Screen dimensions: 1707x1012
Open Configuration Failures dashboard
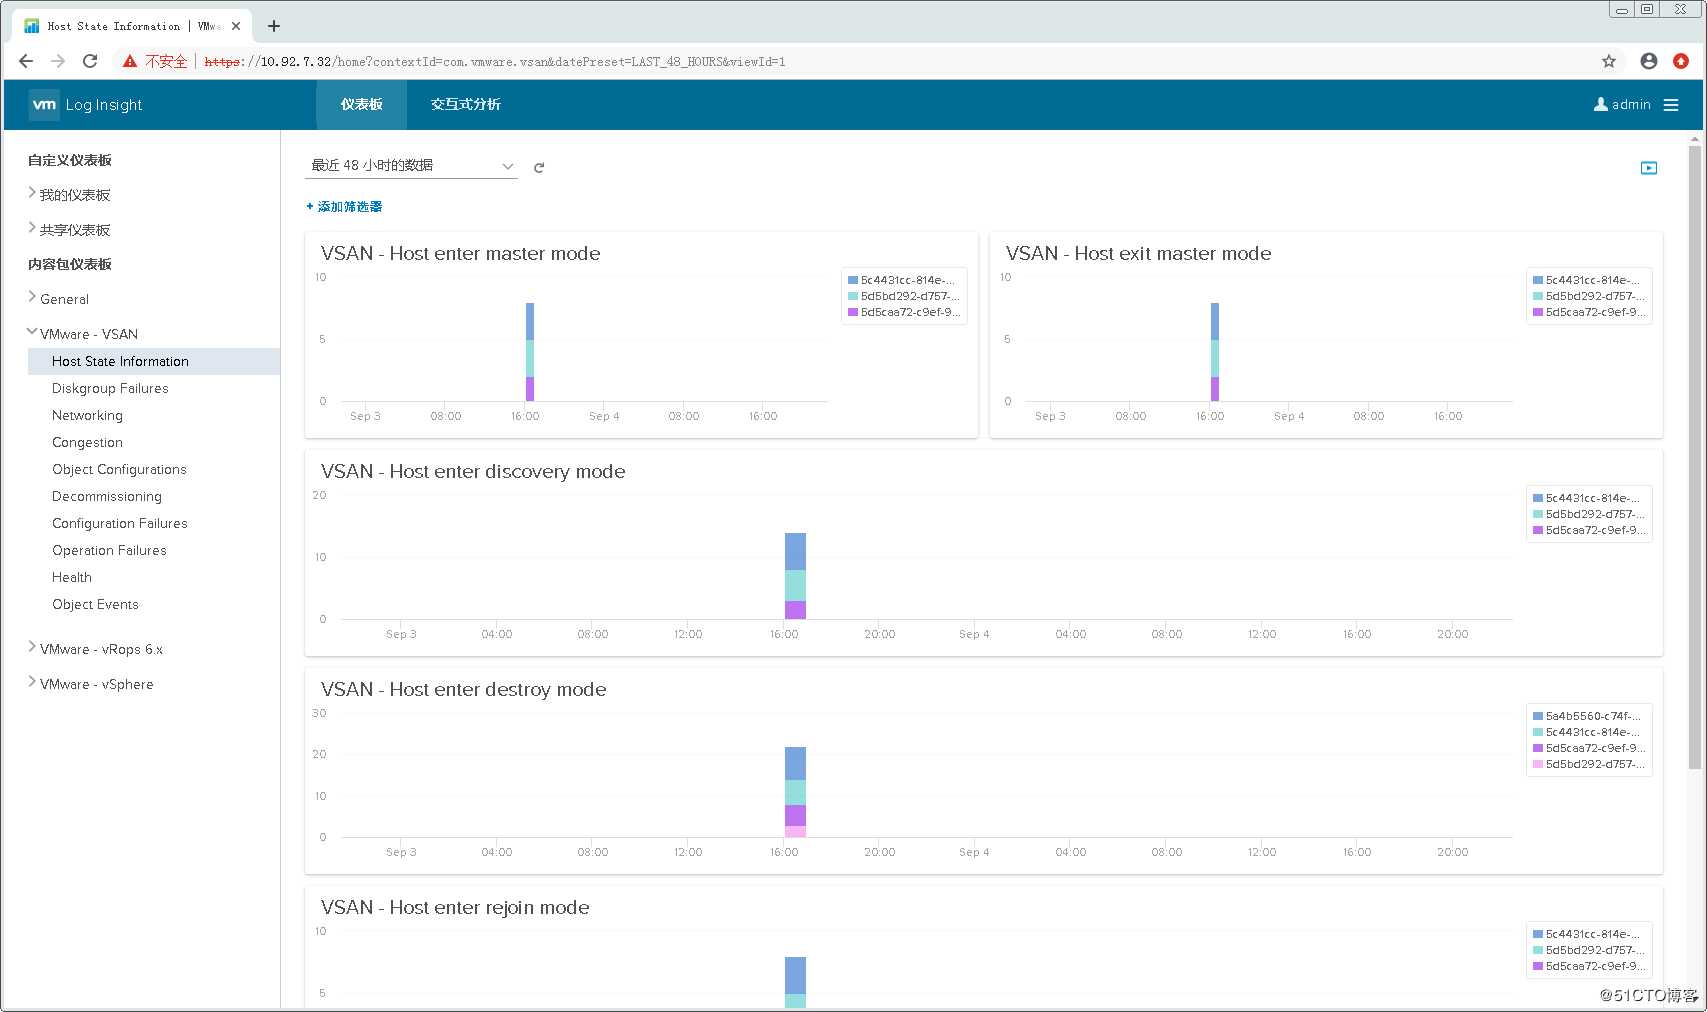120,523
